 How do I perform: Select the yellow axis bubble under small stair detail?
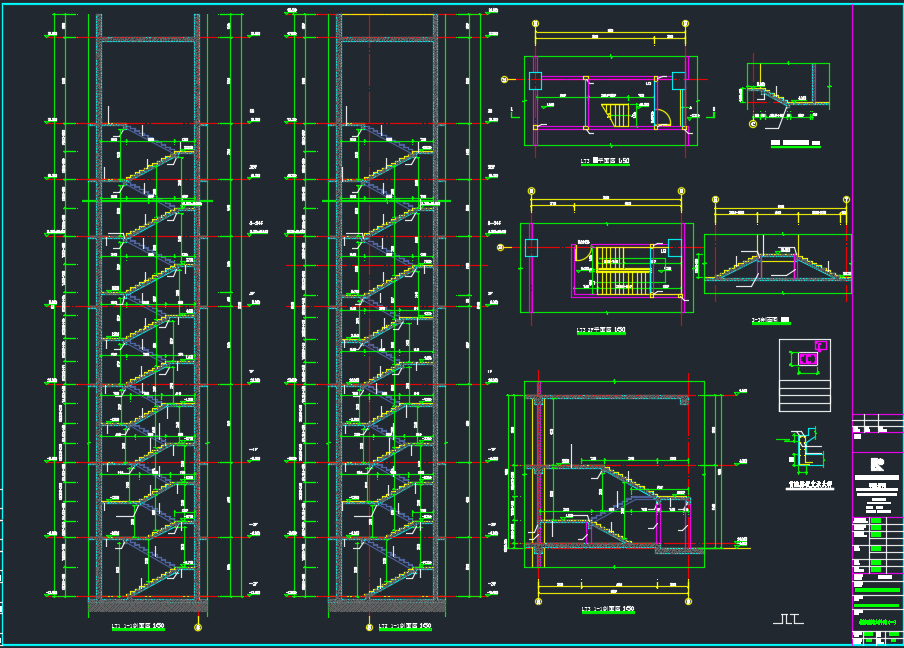tap(753, 124)
